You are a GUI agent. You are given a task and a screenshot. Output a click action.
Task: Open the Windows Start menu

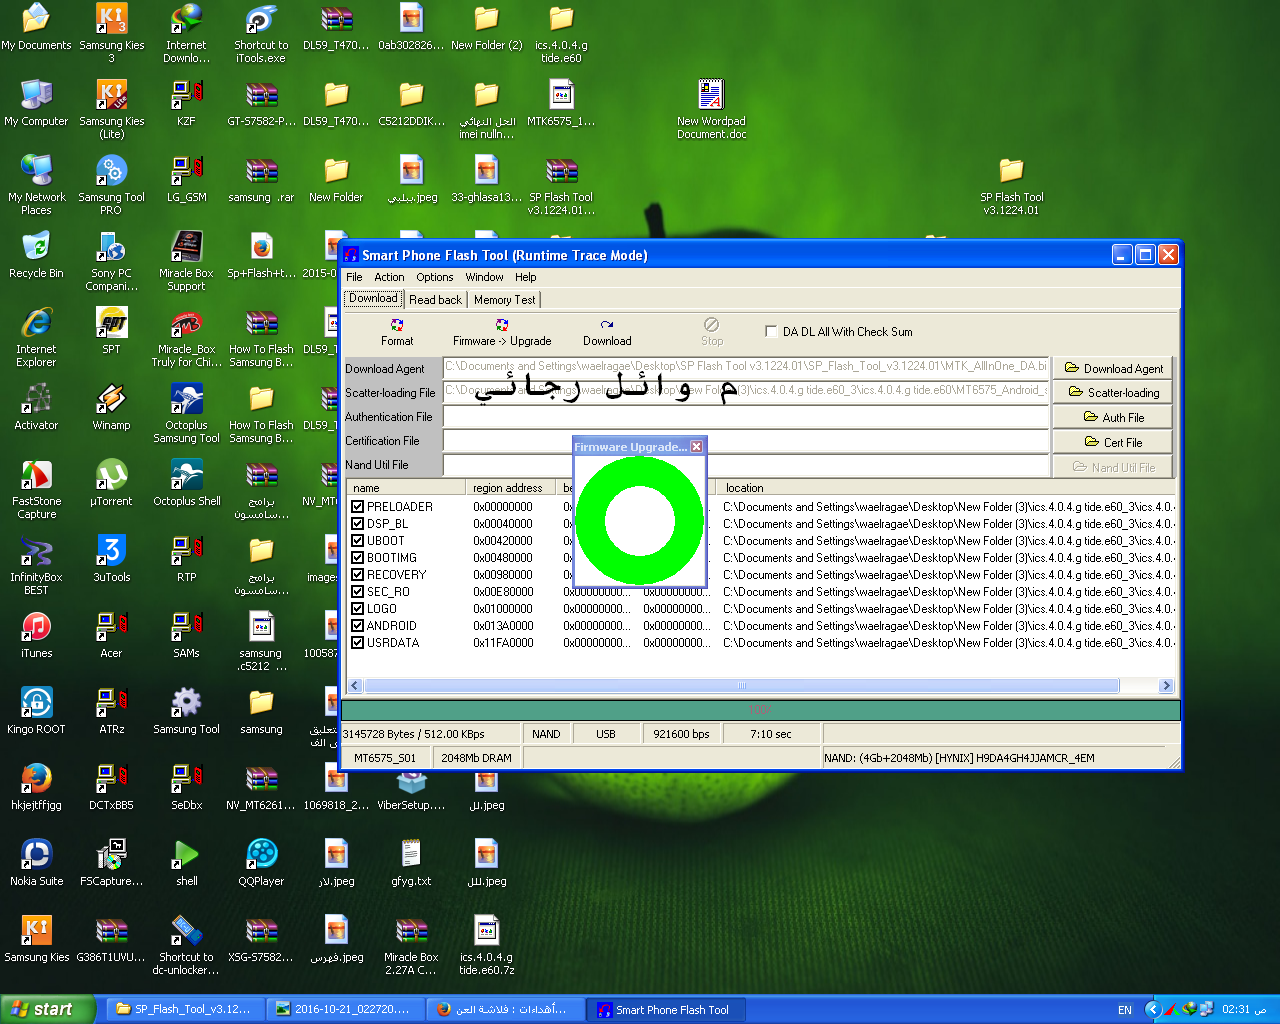pos(48,1009)
